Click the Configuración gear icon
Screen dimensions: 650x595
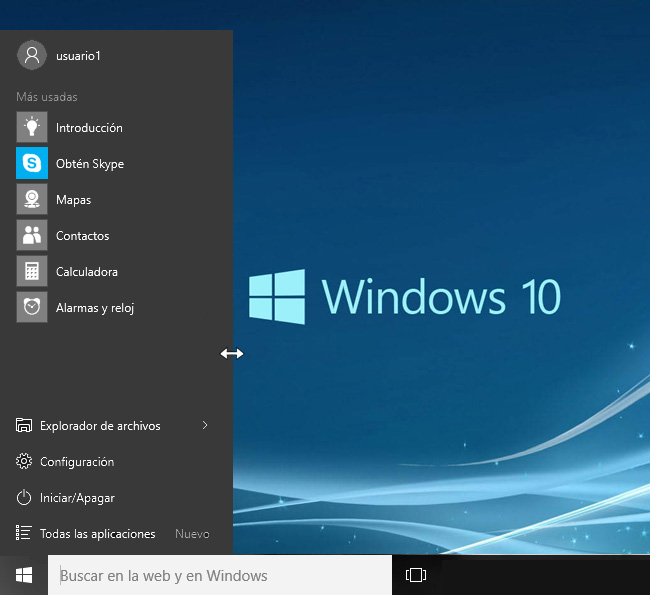click(x=24, y=461)
